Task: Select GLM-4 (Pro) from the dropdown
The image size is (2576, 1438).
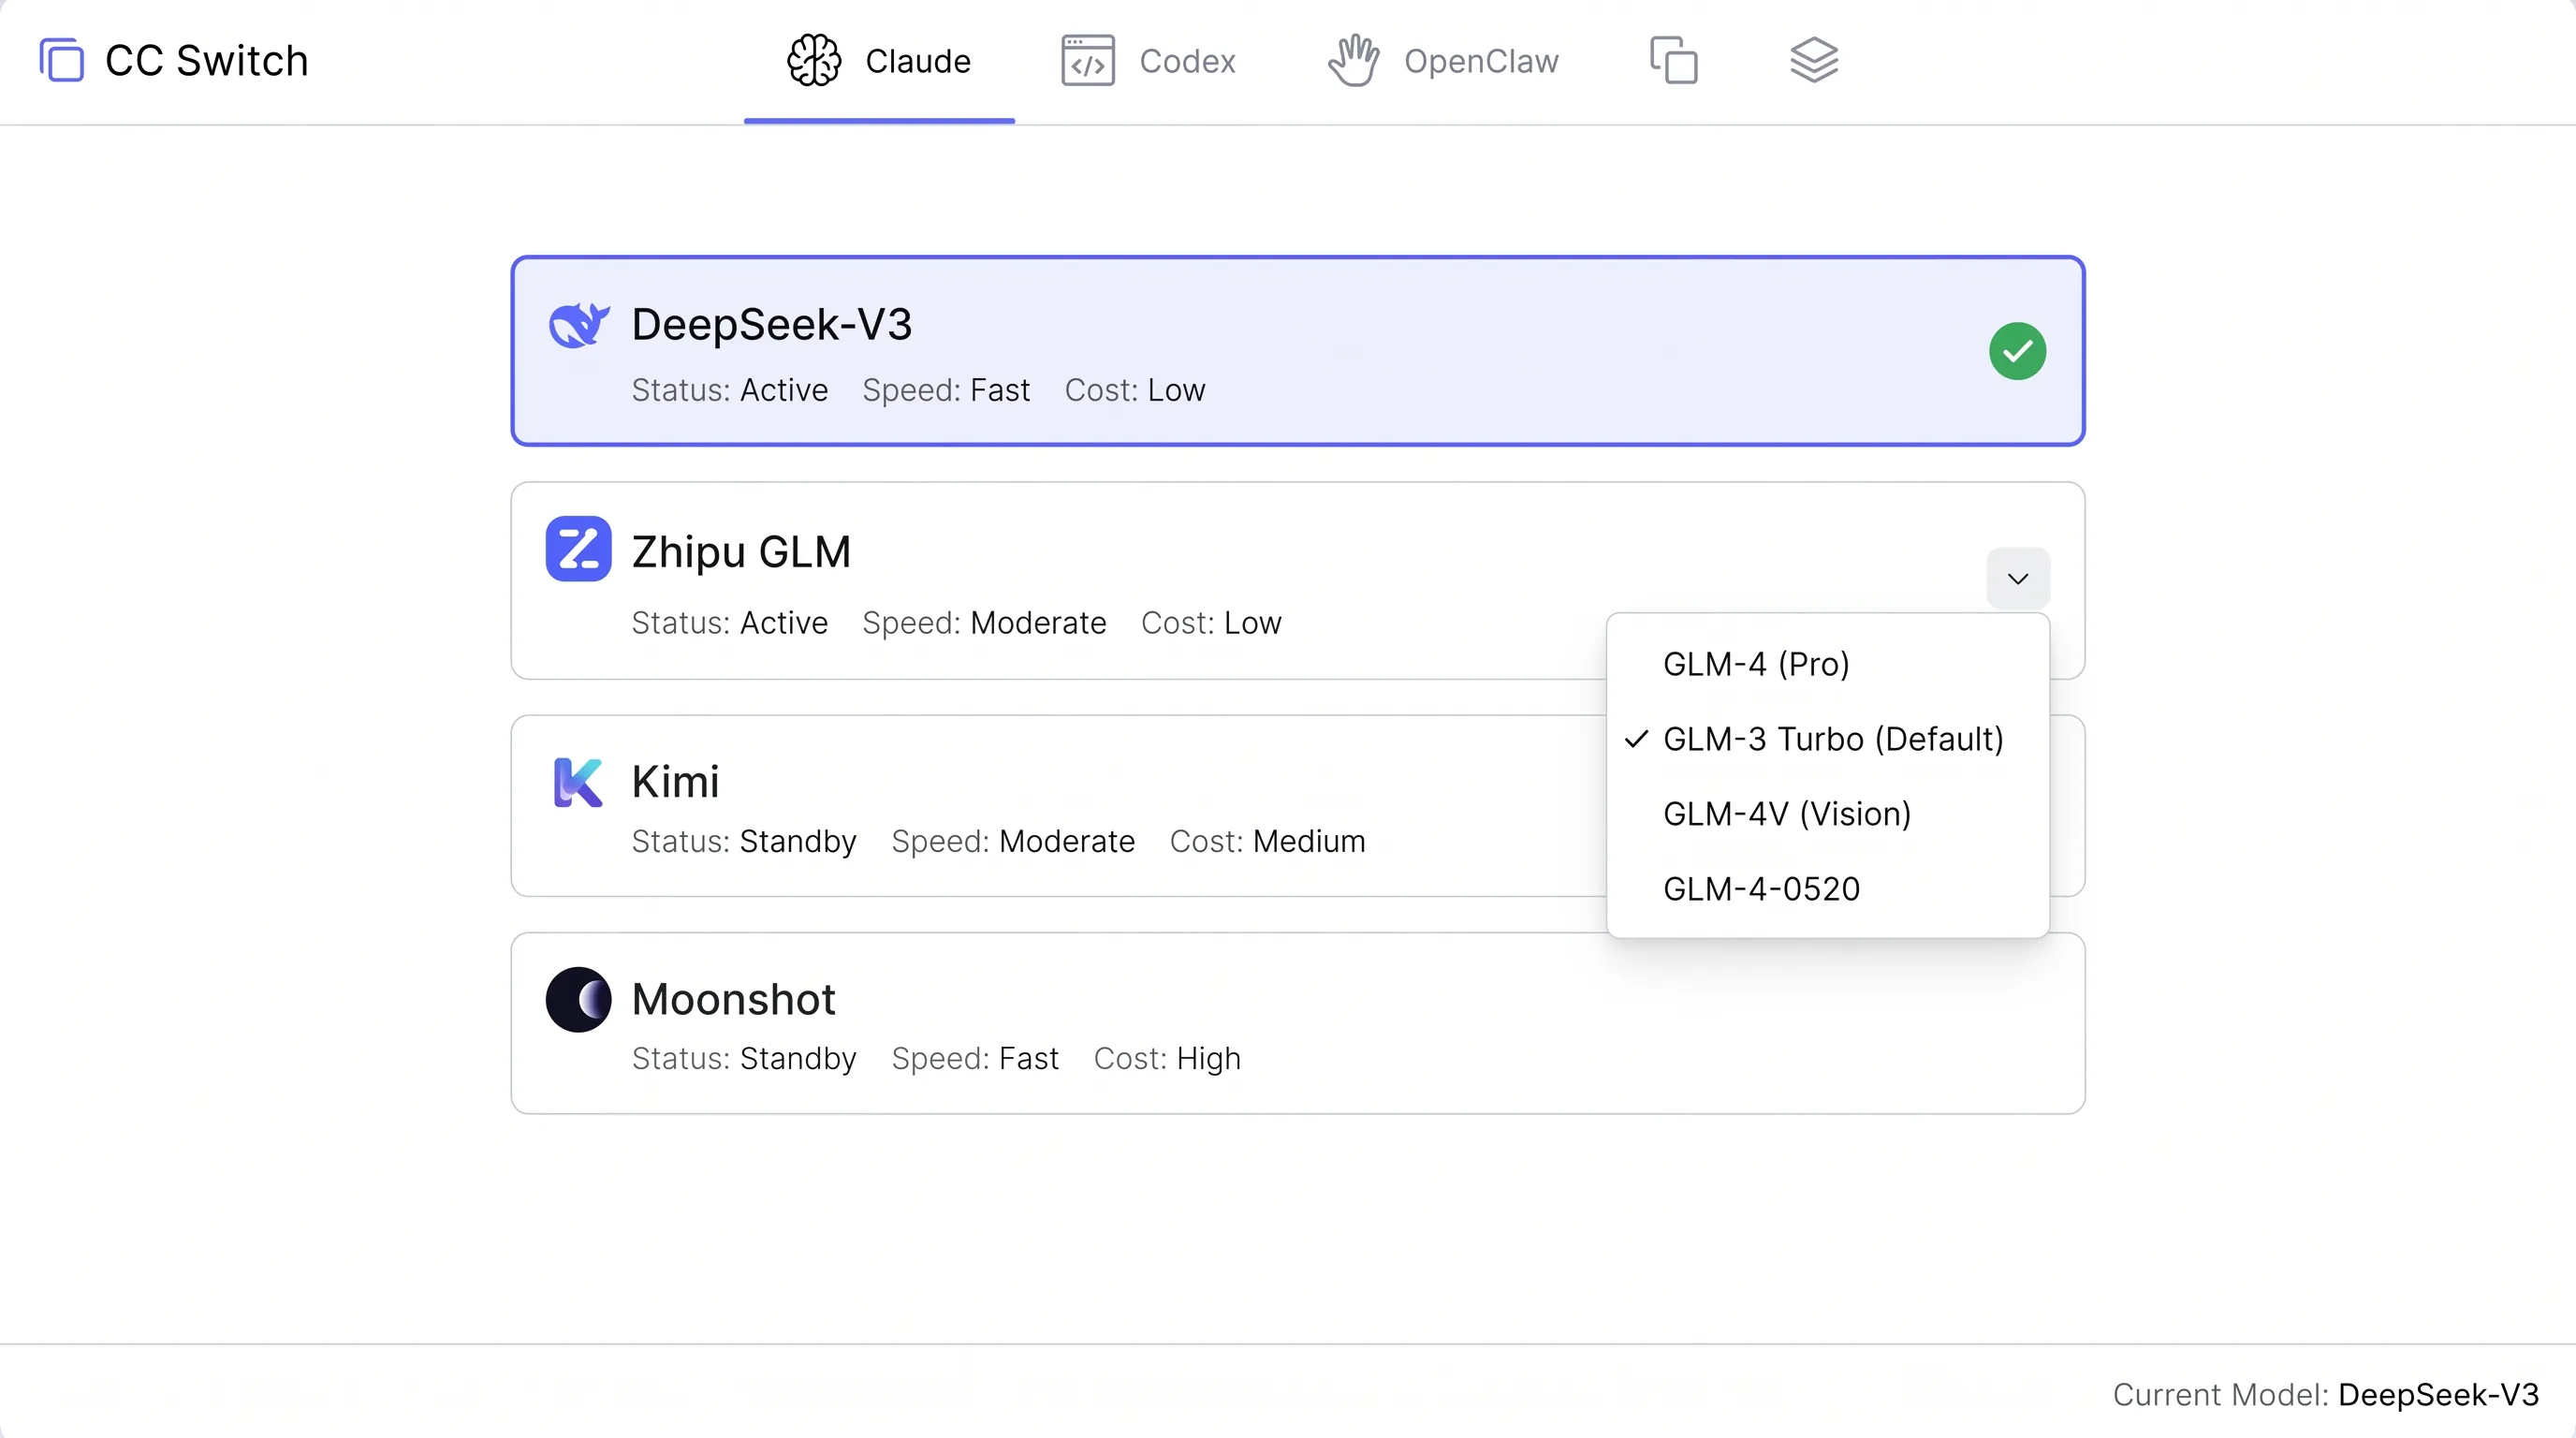Action: click(x=1827, y=664)
